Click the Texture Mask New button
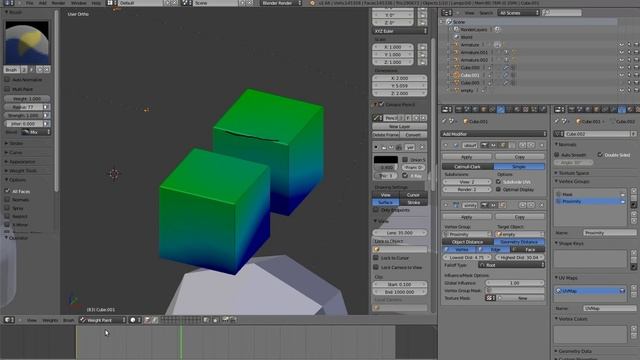 (522, 298)
